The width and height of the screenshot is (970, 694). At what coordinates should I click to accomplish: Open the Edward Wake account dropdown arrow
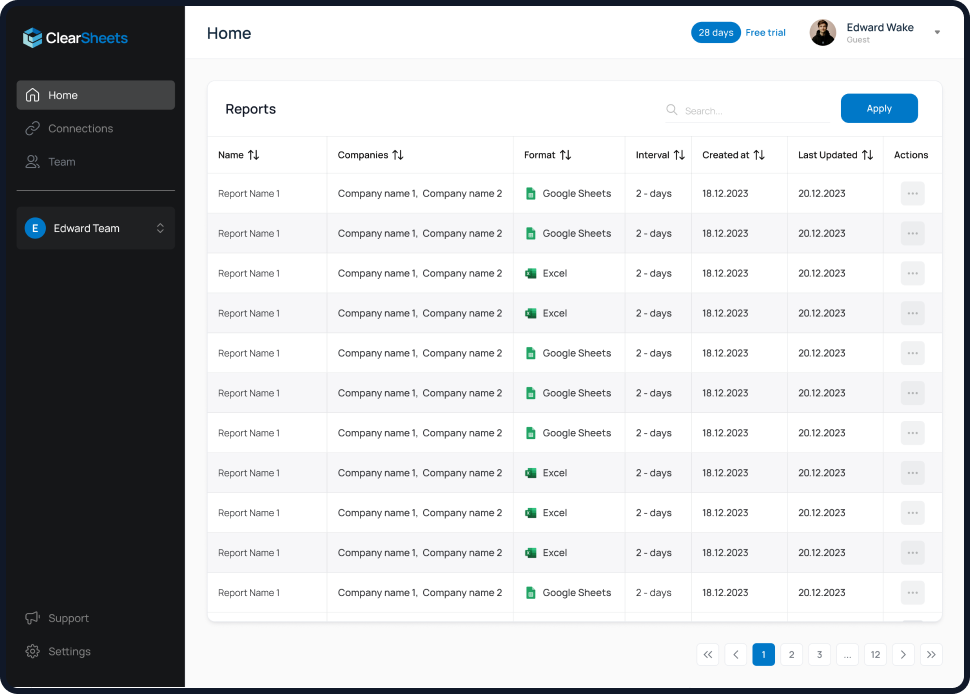click(x=937, y=32)
